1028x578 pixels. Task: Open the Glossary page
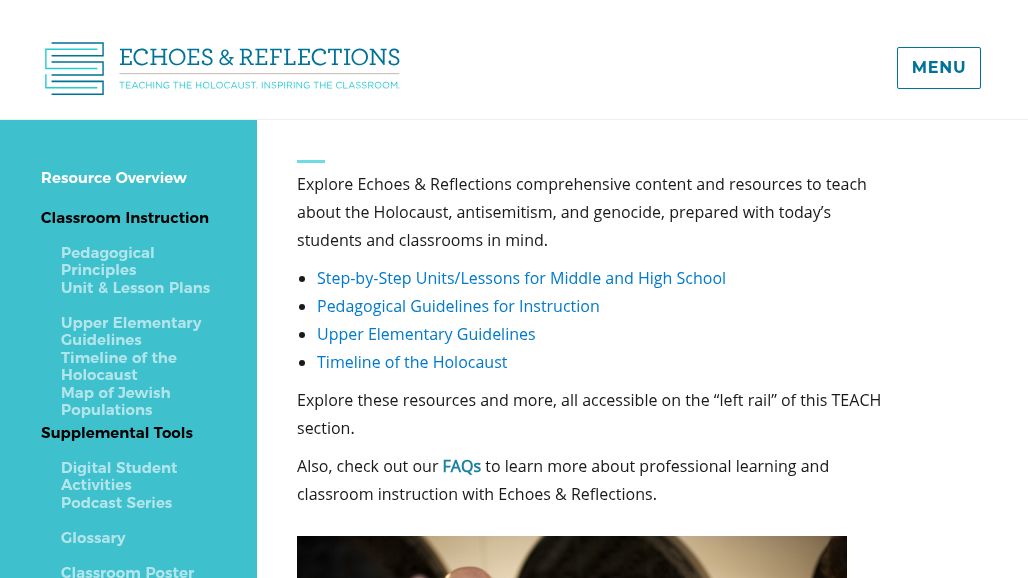[93, 538]
